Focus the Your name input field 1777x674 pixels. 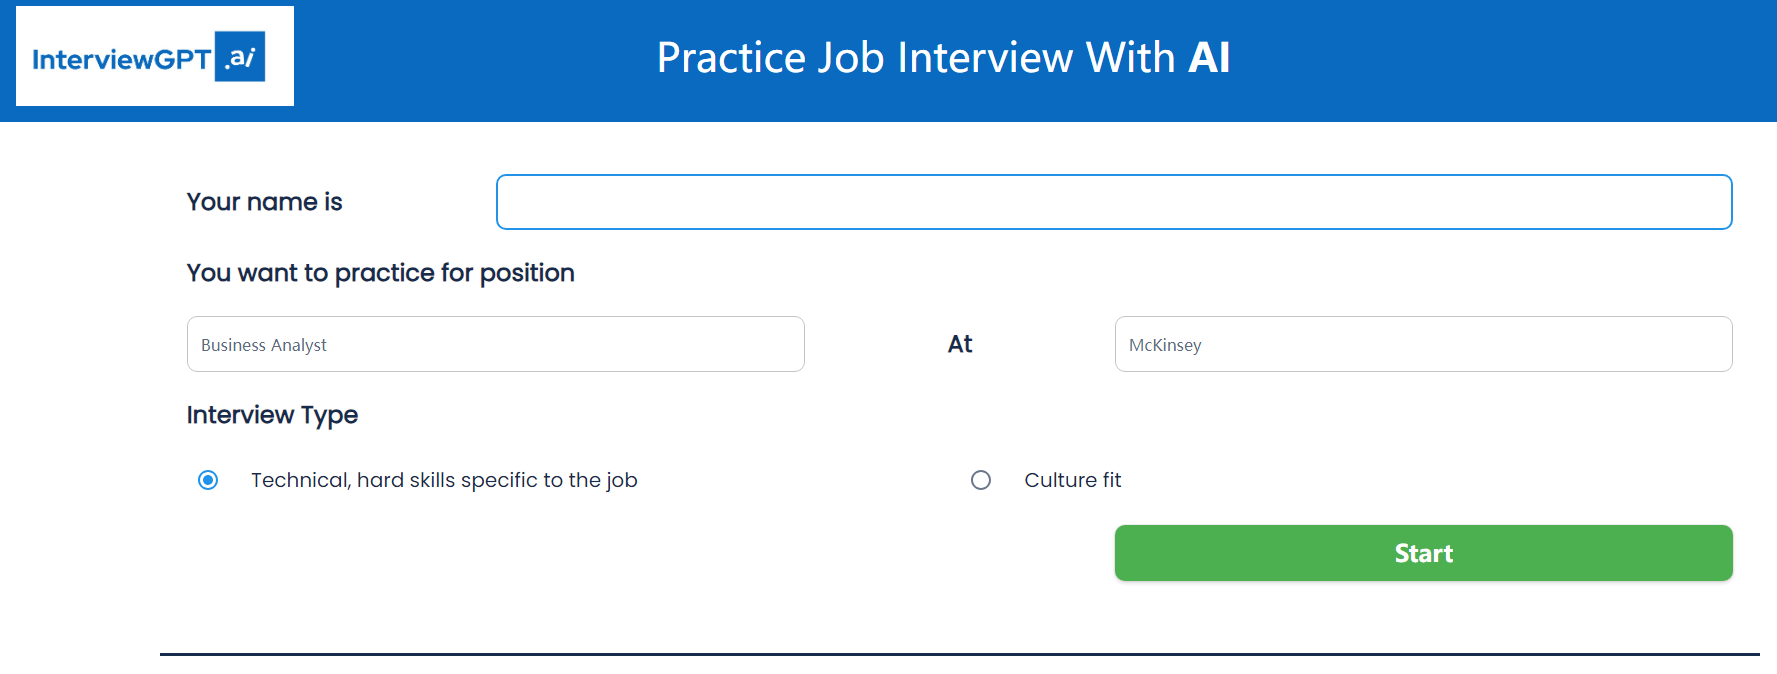tap(1113, 202)
